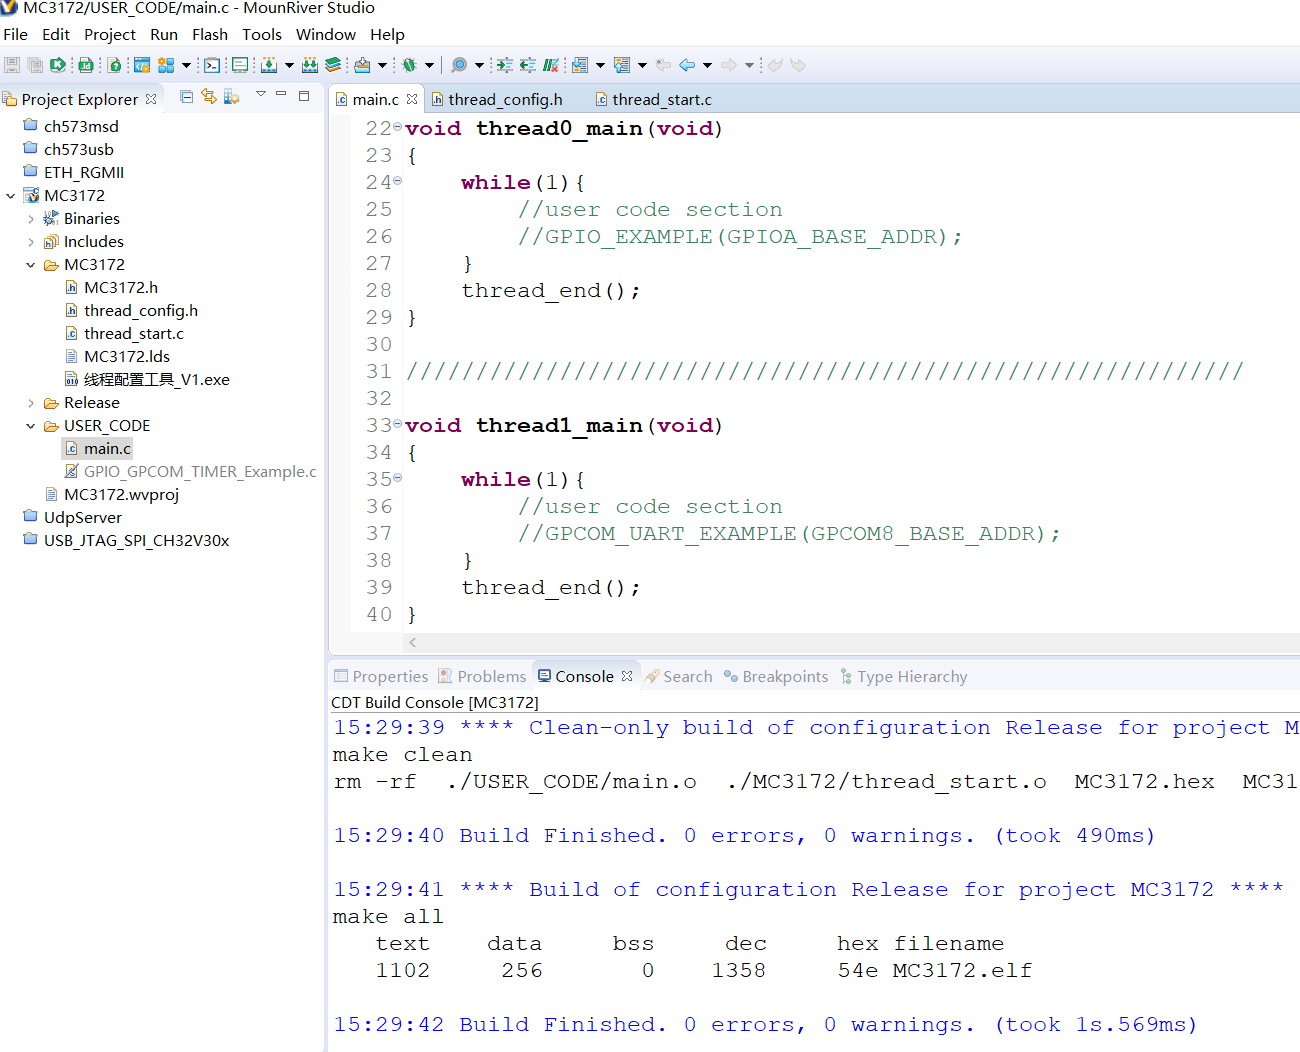Close the main.c editor tab
The image size is (1300, 1052).
point(412,99)
